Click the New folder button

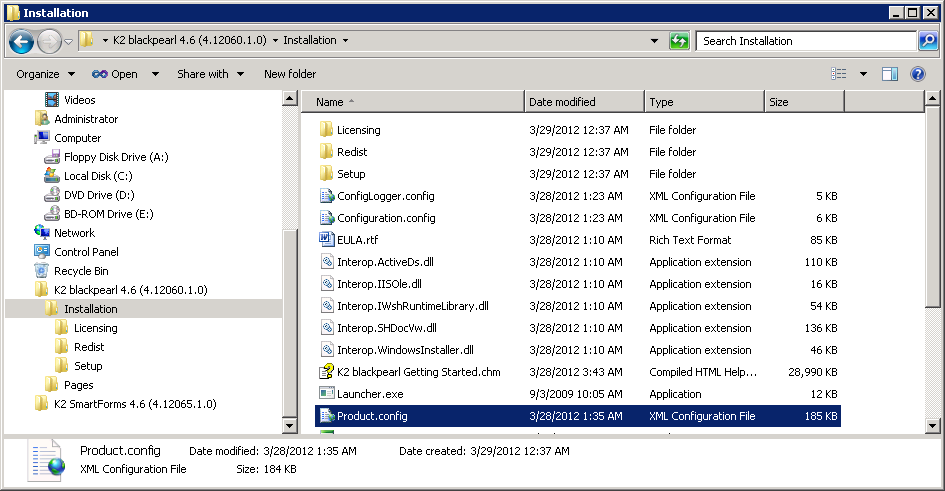(x=290, y=74)
